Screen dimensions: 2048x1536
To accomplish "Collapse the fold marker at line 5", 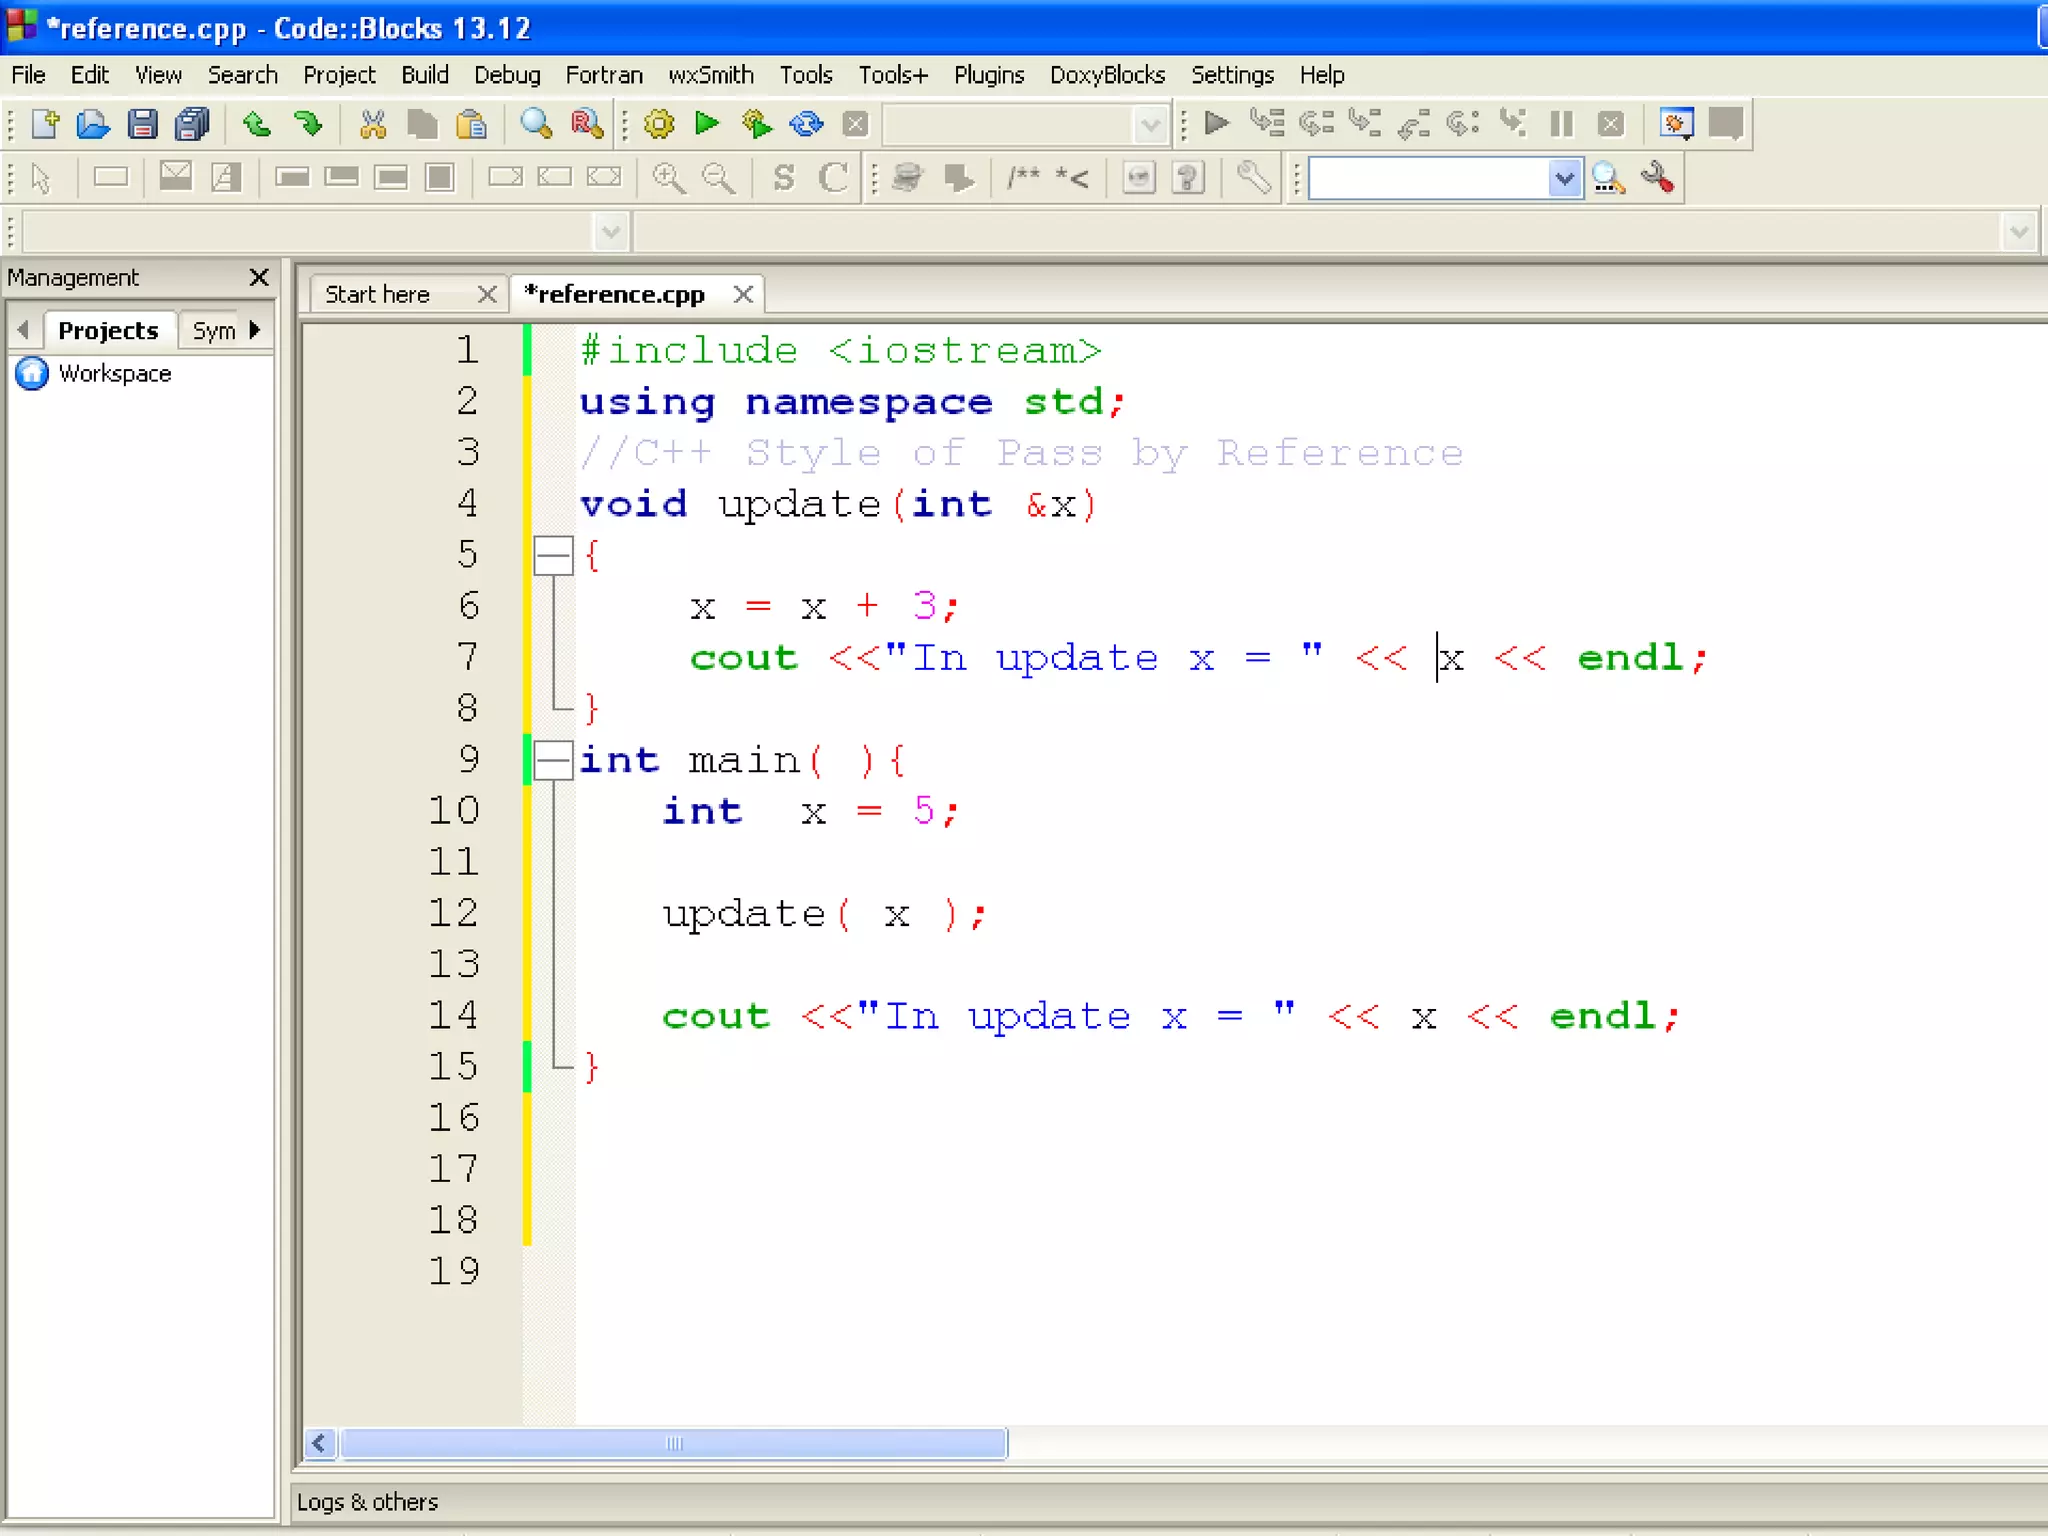I will click(552, 556).
